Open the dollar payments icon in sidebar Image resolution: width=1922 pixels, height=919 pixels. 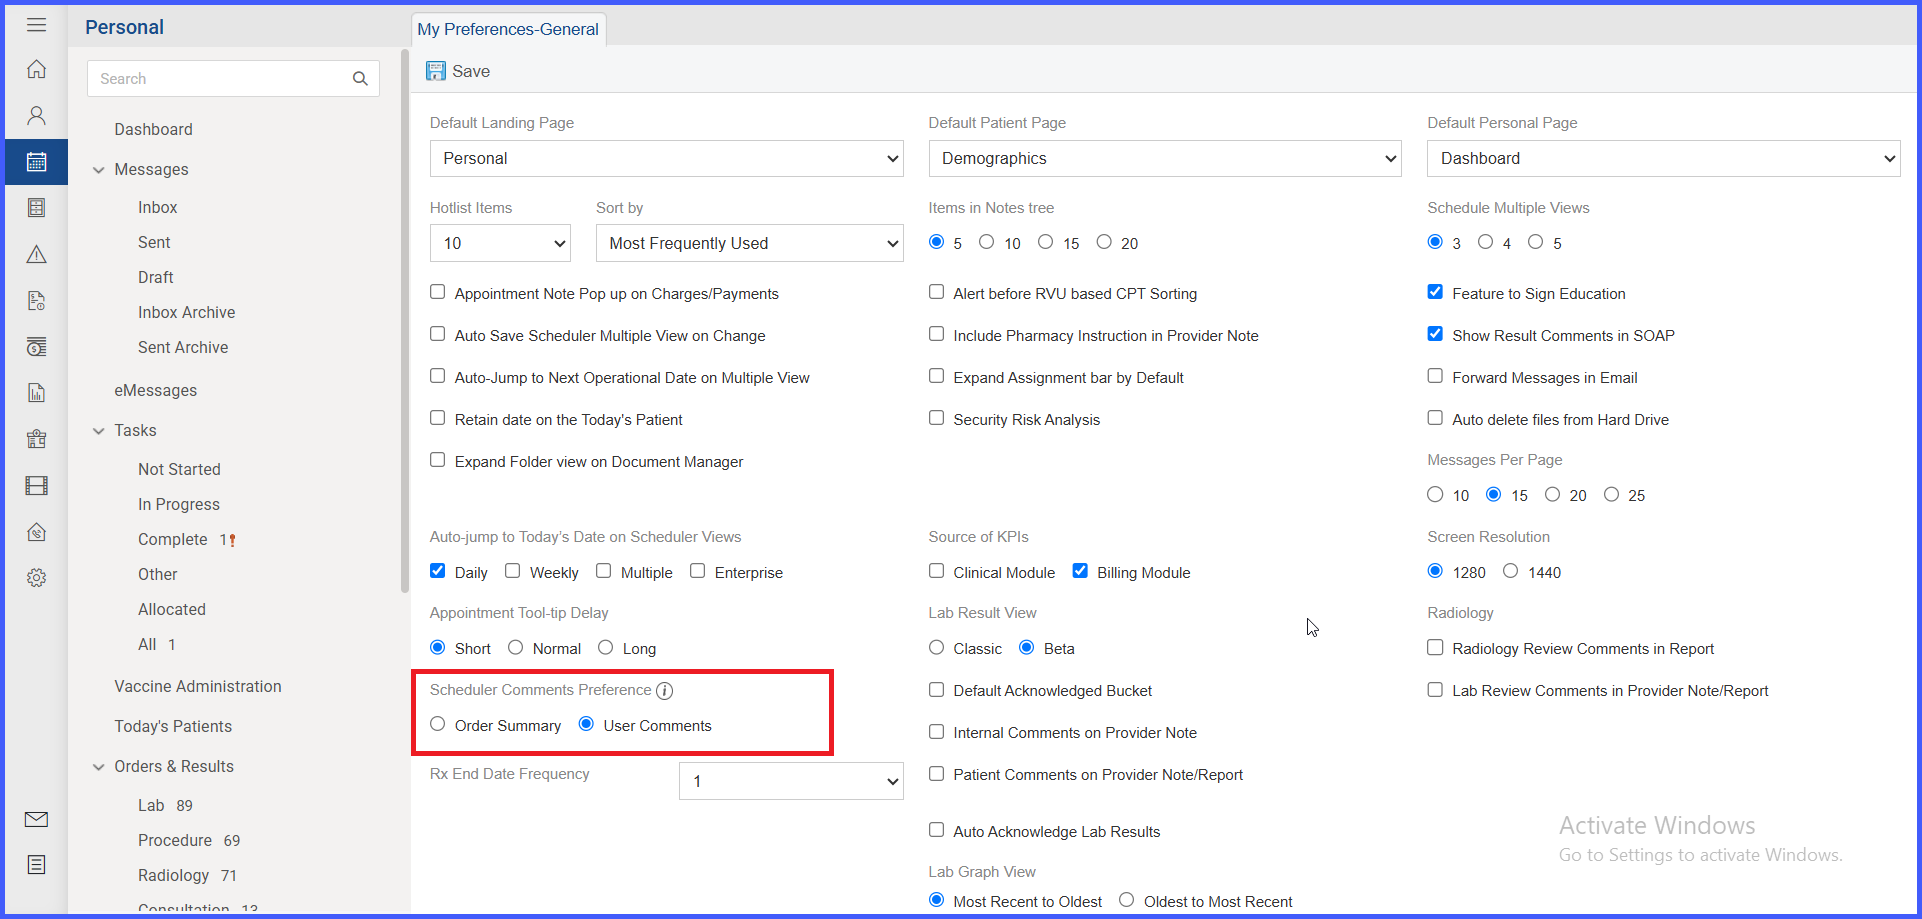pos(36,347)
